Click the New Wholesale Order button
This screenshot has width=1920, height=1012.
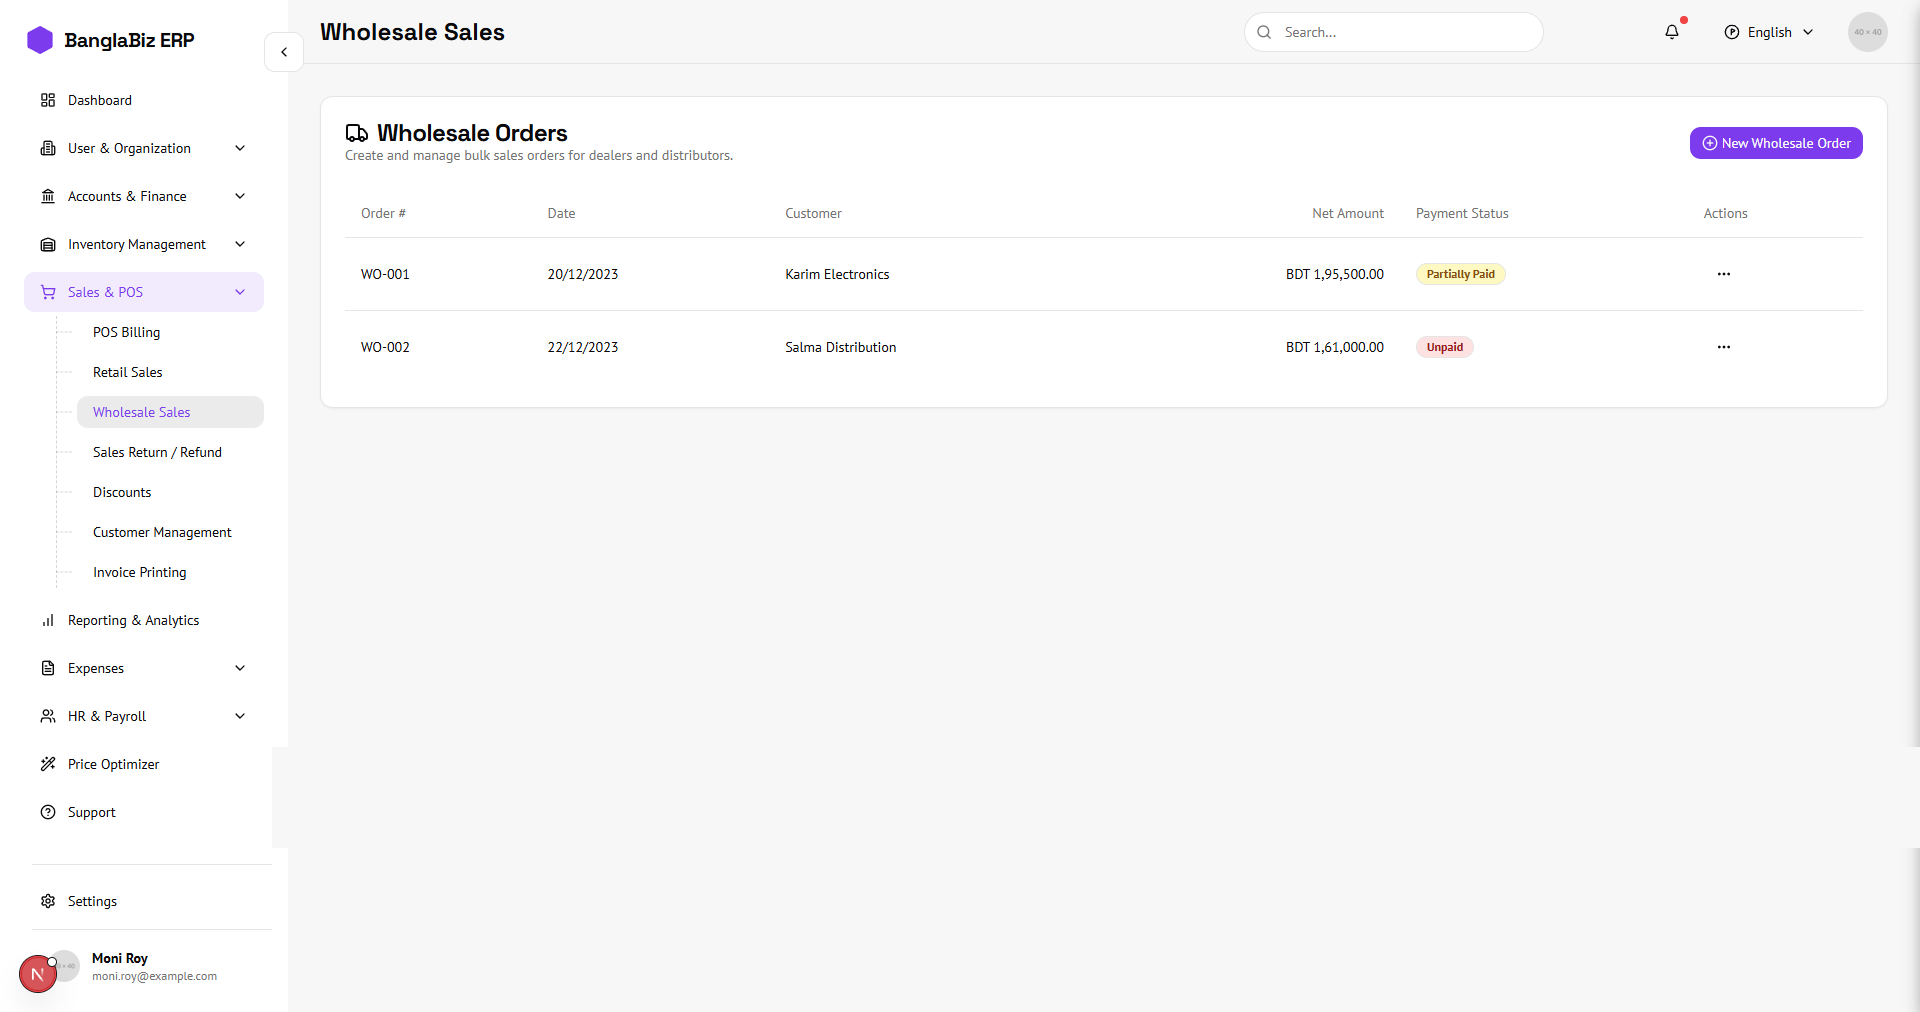point(1775,143)
